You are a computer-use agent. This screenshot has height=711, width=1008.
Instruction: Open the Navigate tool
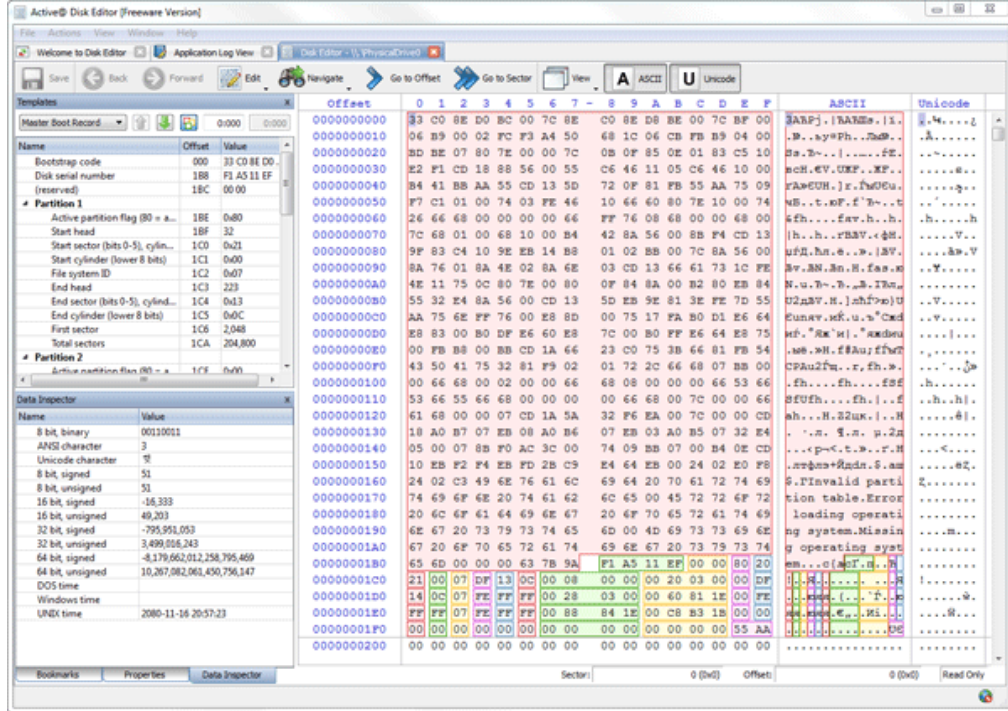(x=303, y=78)
